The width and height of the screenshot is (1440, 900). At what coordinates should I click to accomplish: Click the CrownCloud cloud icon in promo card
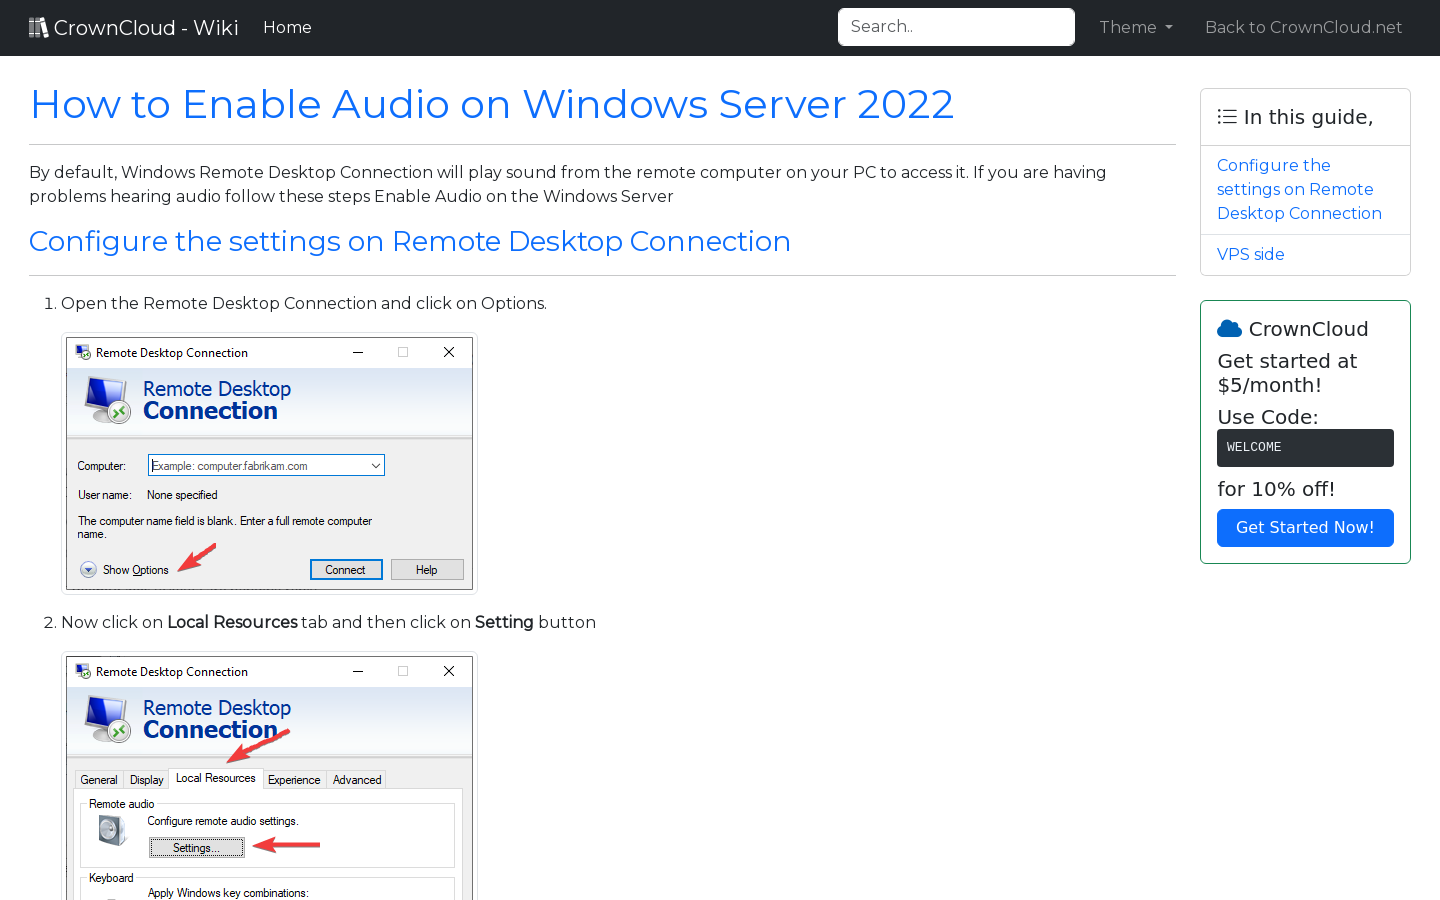click(1230, 329)
